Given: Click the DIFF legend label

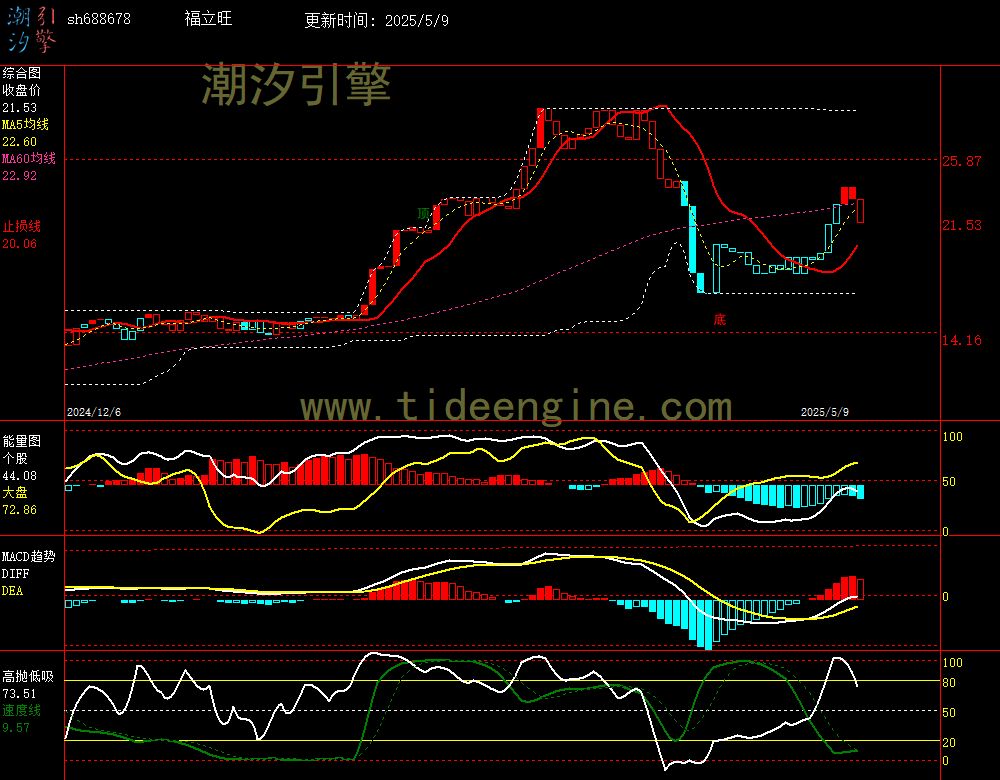Looking at the screenshot, I should point(15,573).
